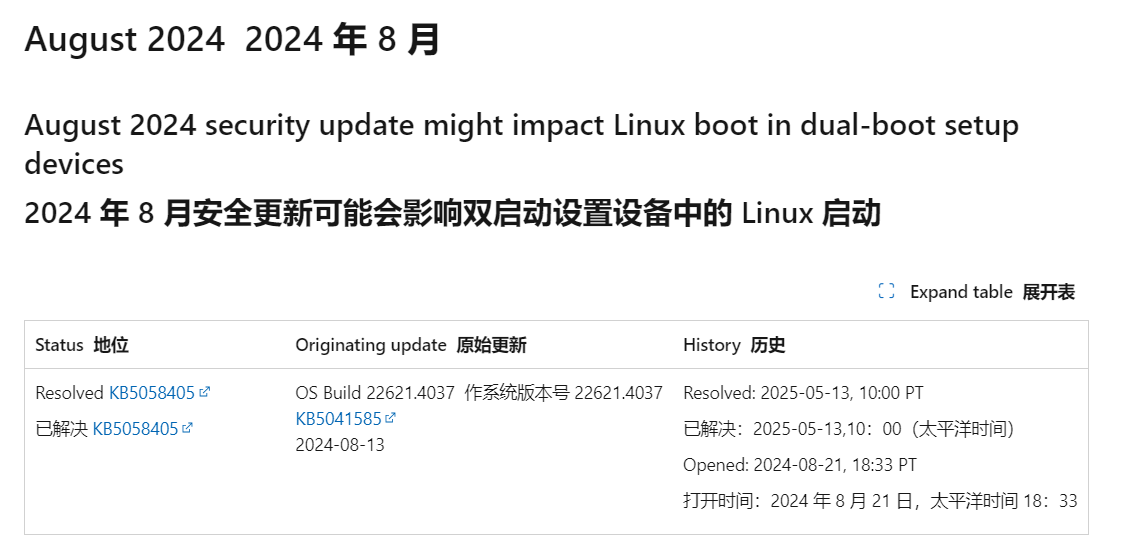Click the 打开时间 history line
This screenshot has width=1122, height=539.
[880, 500]
